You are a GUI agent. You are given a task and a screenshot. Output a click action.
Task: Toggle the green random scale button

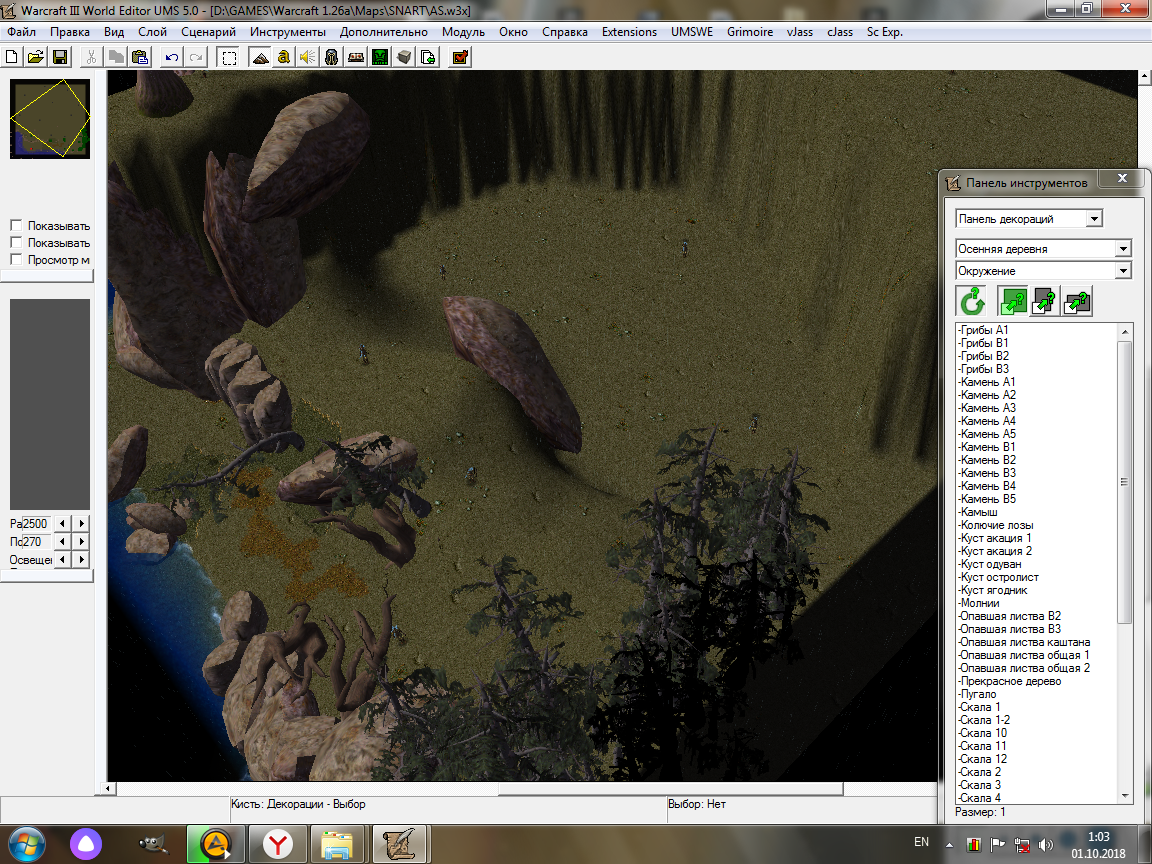1012,301
